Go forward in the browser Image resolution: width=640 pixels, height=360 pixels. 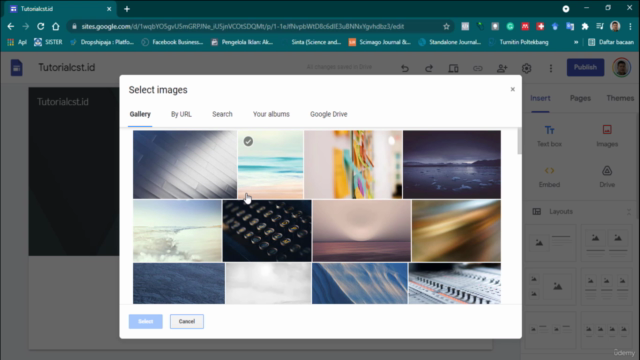(25, 27)
